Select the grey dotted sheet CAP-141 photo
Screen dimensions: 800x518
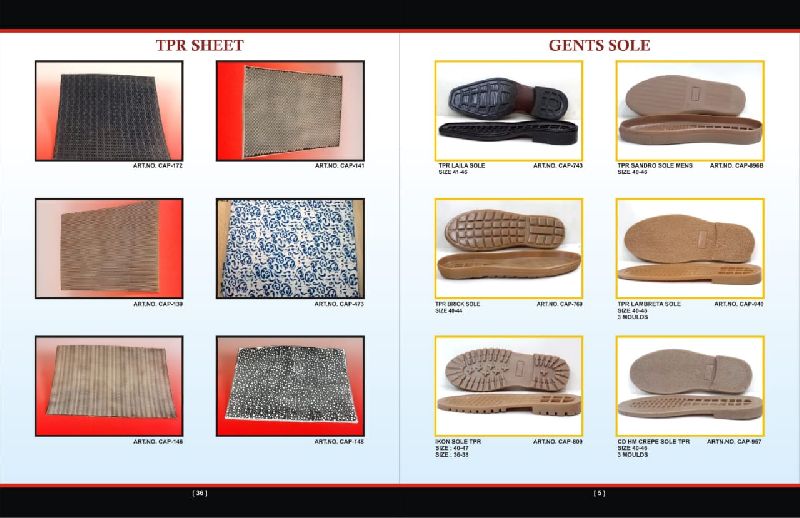[290, 110]
